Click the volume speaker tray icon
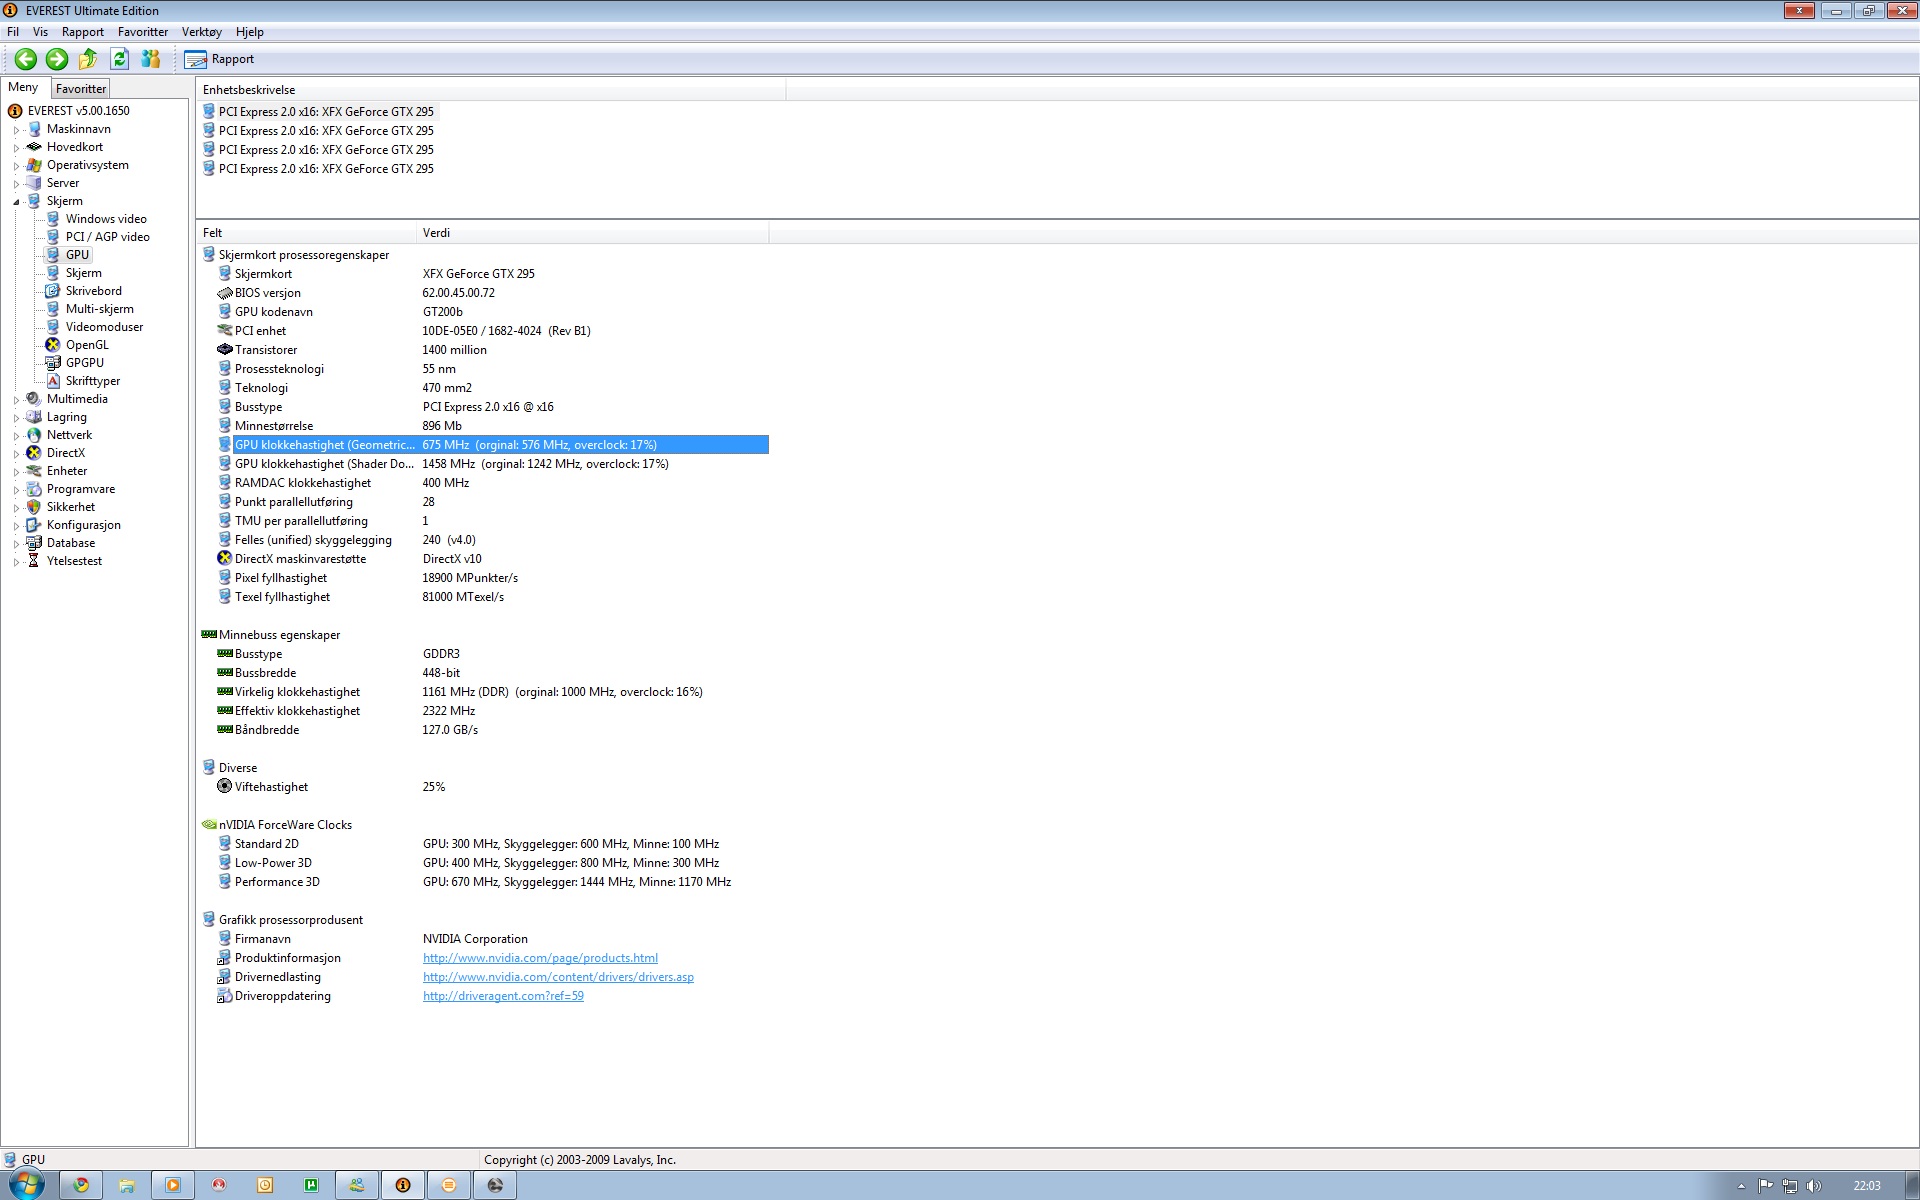Image resolution: width=1920 pixels, height=1200 pixels. point(1814,1186)
